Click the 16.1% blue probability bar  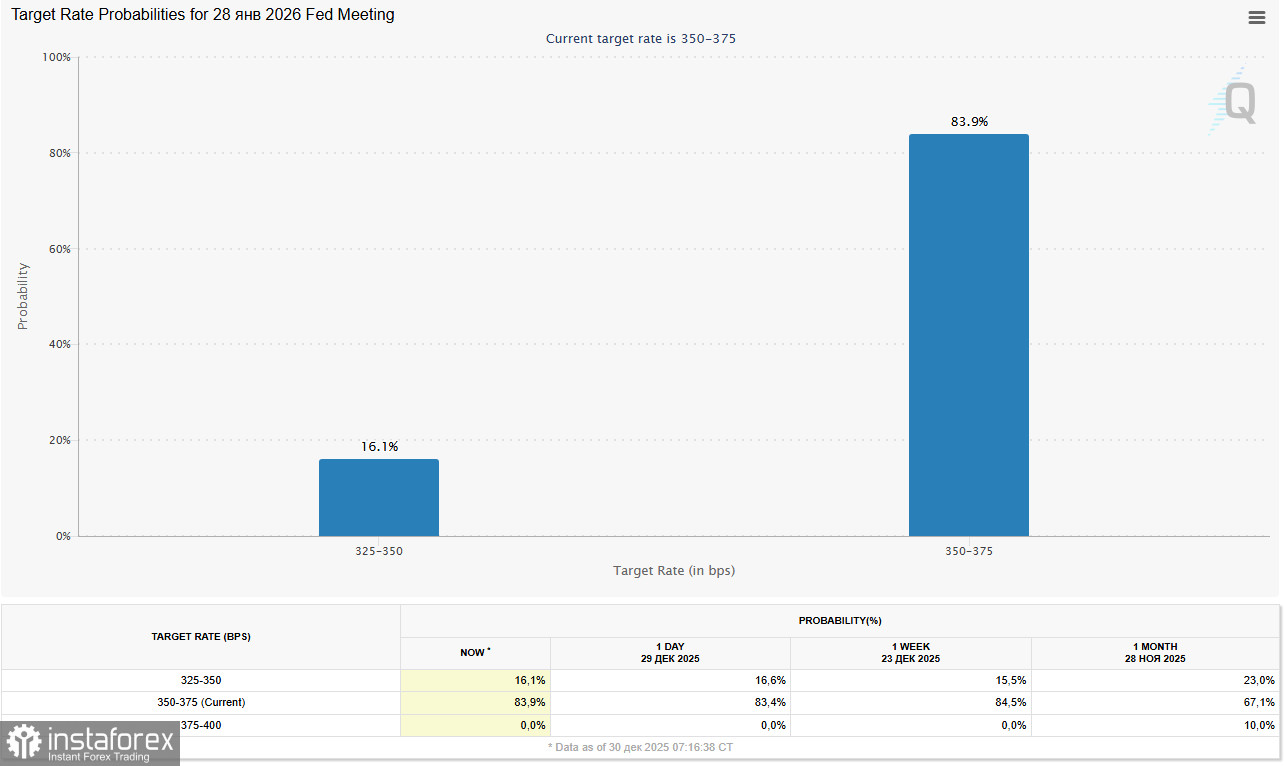pyautogui.click(x=378, y=497)
